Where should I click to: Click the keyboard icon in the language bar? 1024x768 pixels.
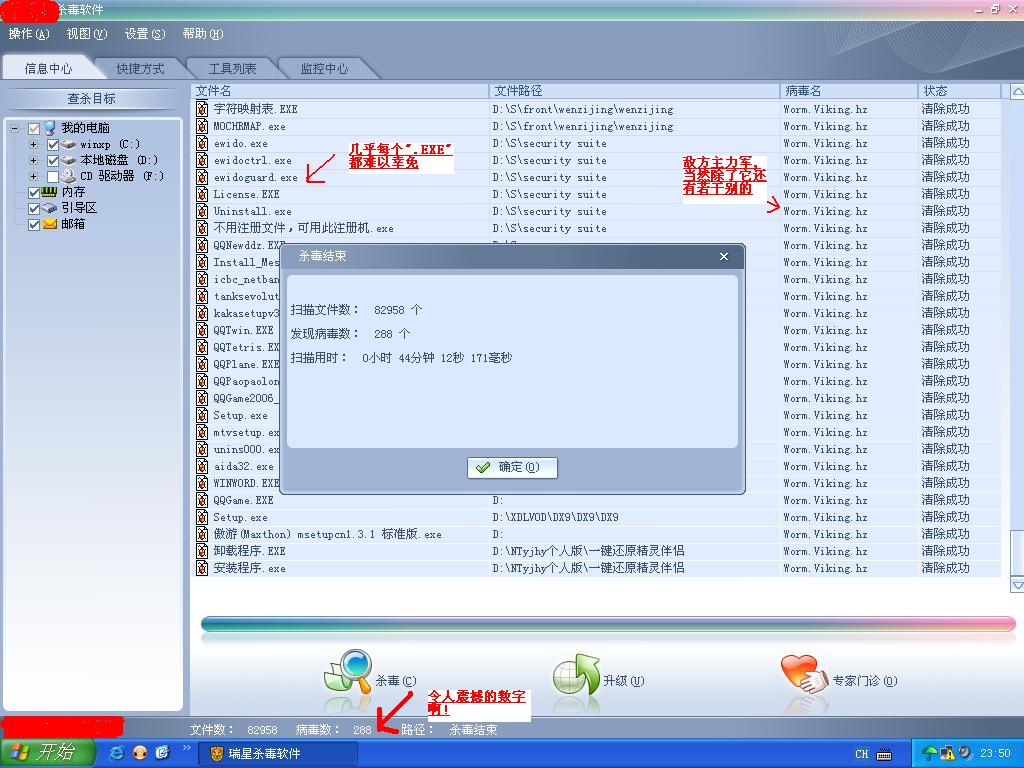coord(884,754)
